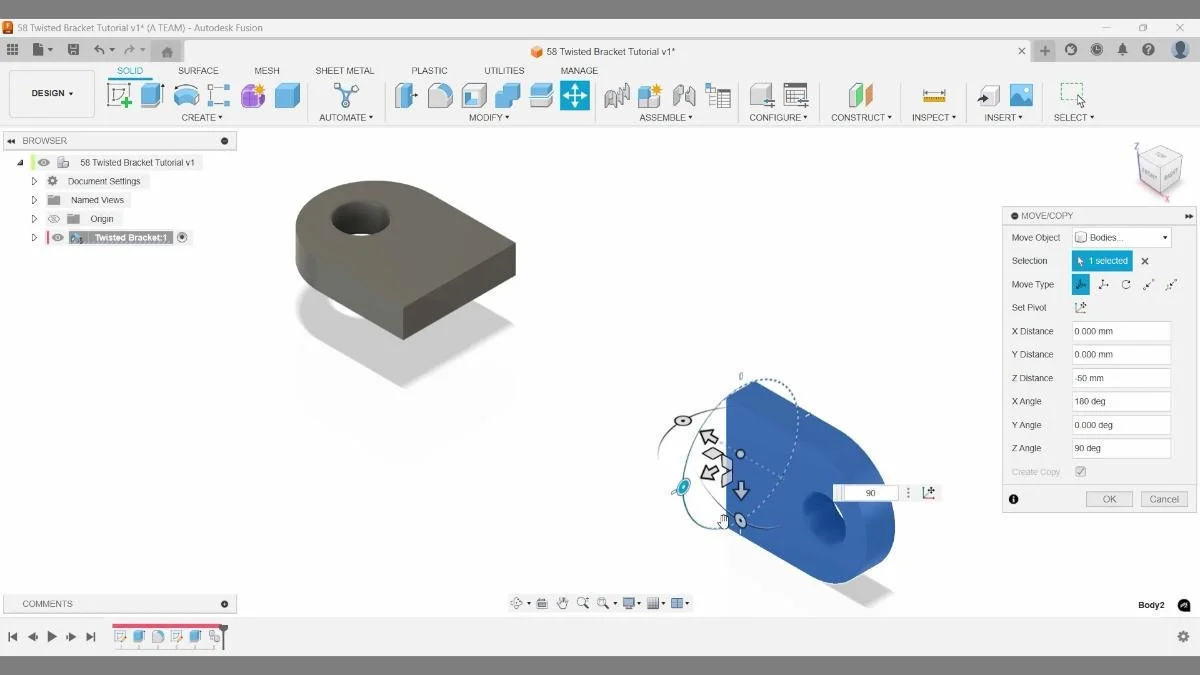This screenshot has width=1200, height=675.
Task: Select the Offset Plane construct tool
Action: pyautogui.click(x=860, y=96)
